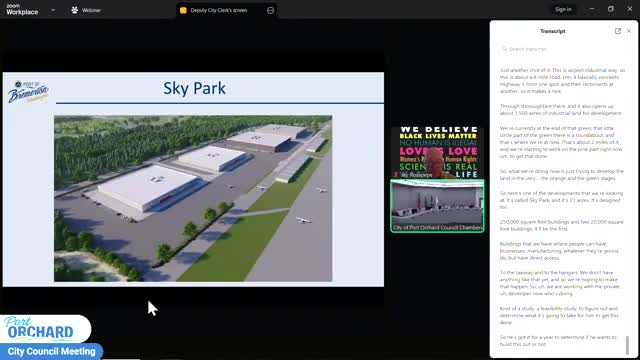Open the Zoom Workplace dropdown arrow
Image resolution: width=640 pixels, height=360 pixels.
click(53, 10)
